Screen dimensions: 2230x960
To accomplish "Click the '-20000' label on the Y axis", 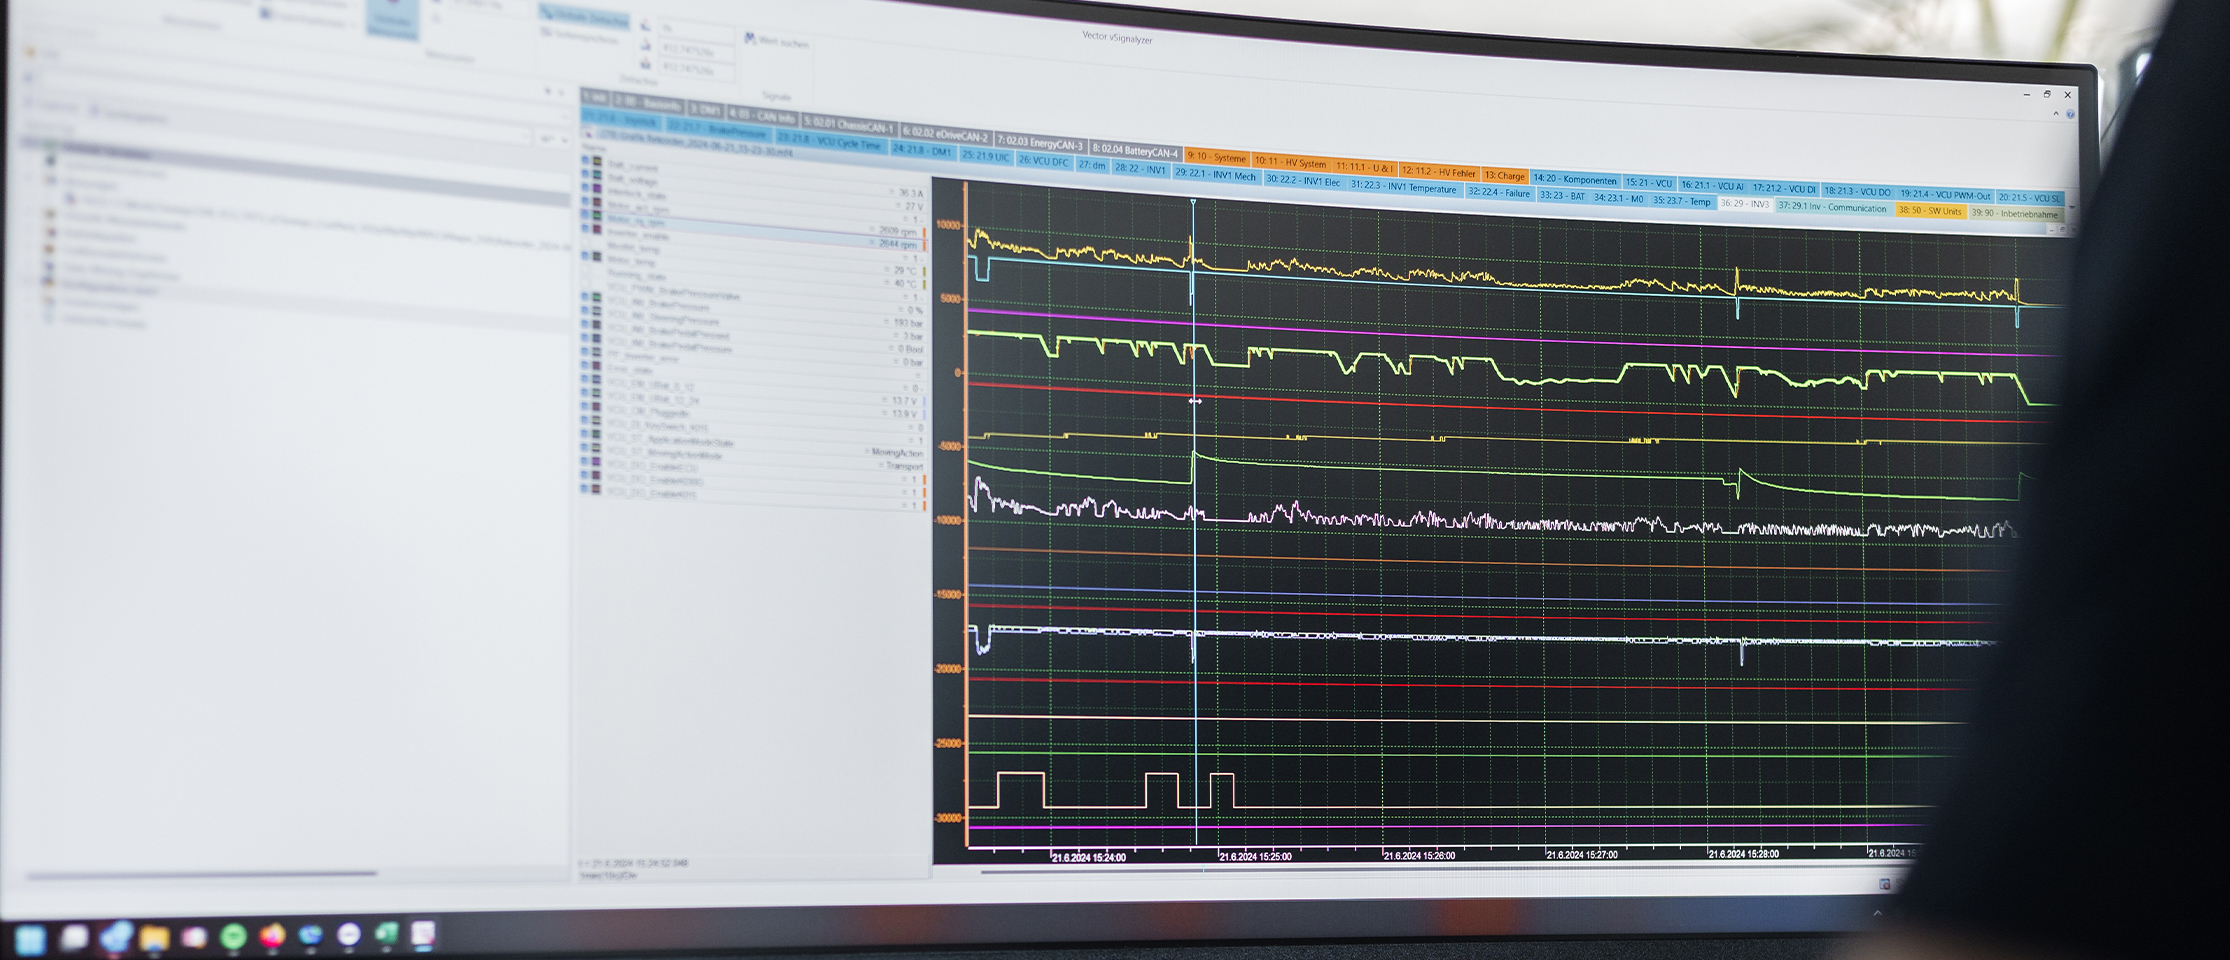I will tap(948, 668).
